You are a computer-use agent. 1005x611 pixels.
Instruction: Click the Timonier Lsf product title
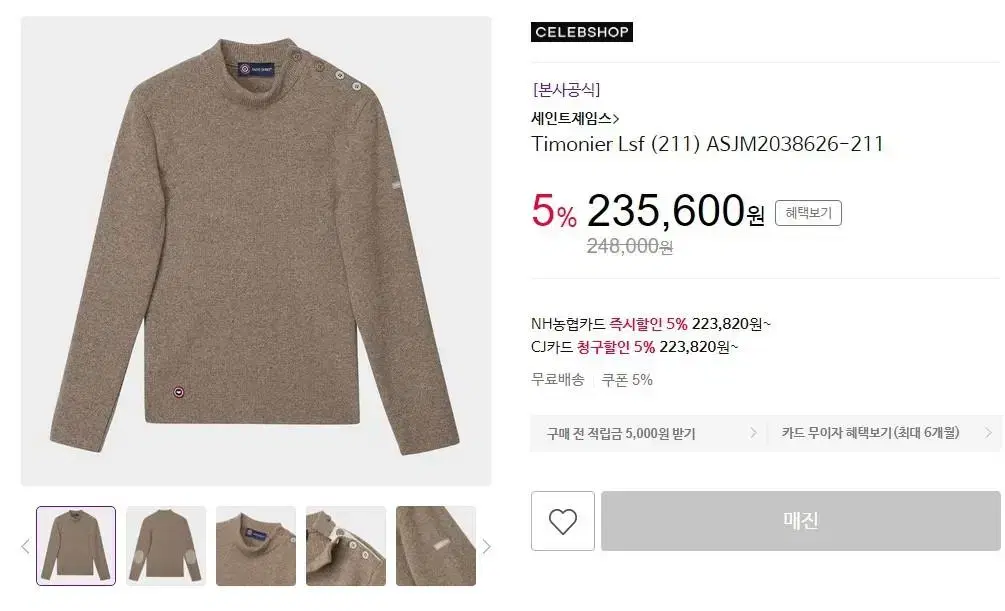(x=707, y=144)
